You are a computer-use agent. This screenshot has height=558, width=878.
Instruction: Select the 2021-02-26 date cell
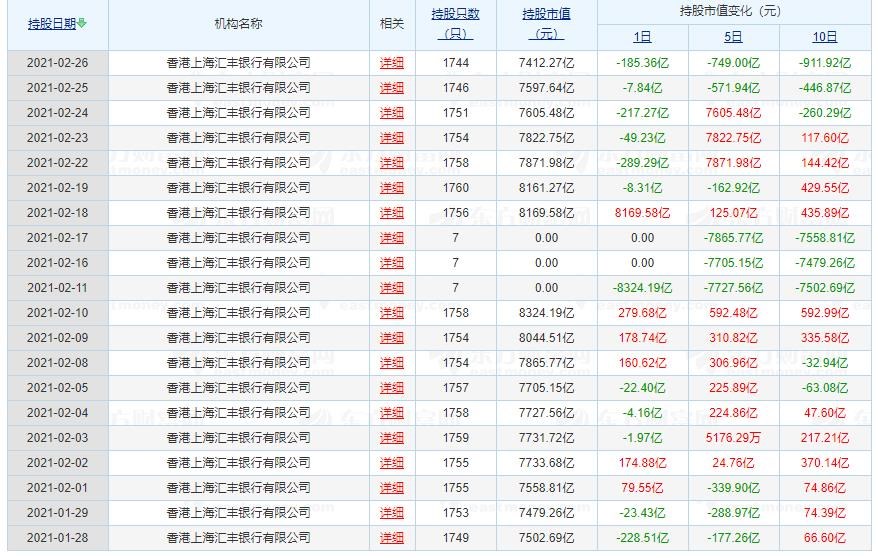pyautogui.click(x=58, y=63)
